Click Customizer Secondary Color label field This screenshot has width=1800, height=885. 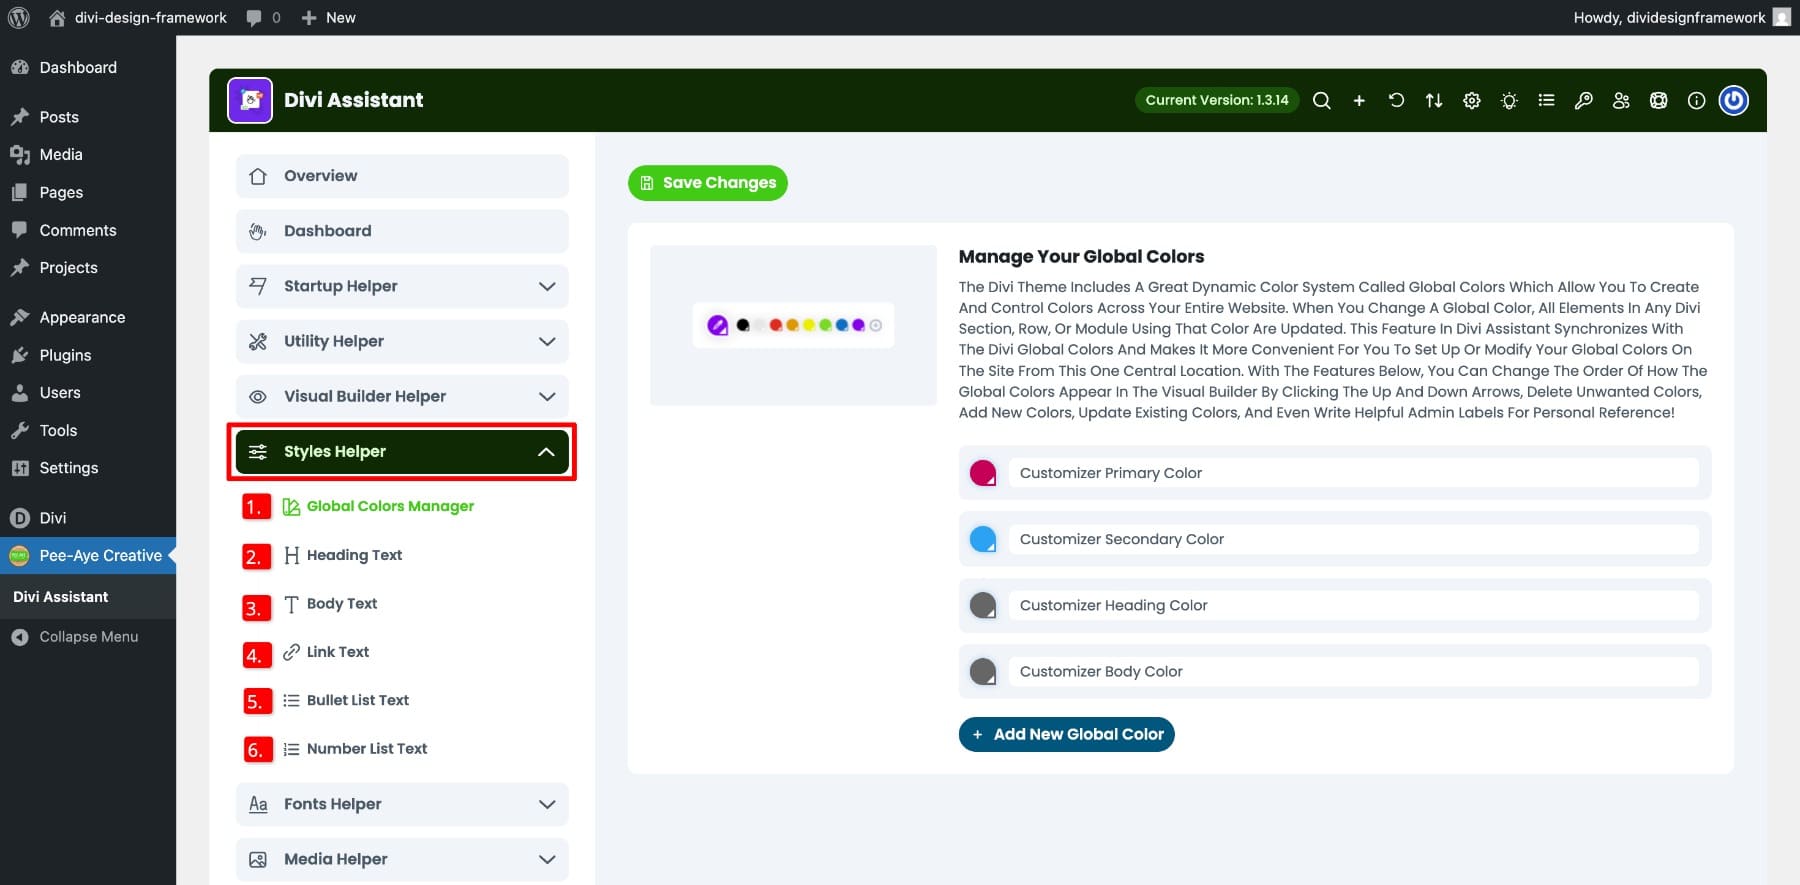click(1353, 539)
